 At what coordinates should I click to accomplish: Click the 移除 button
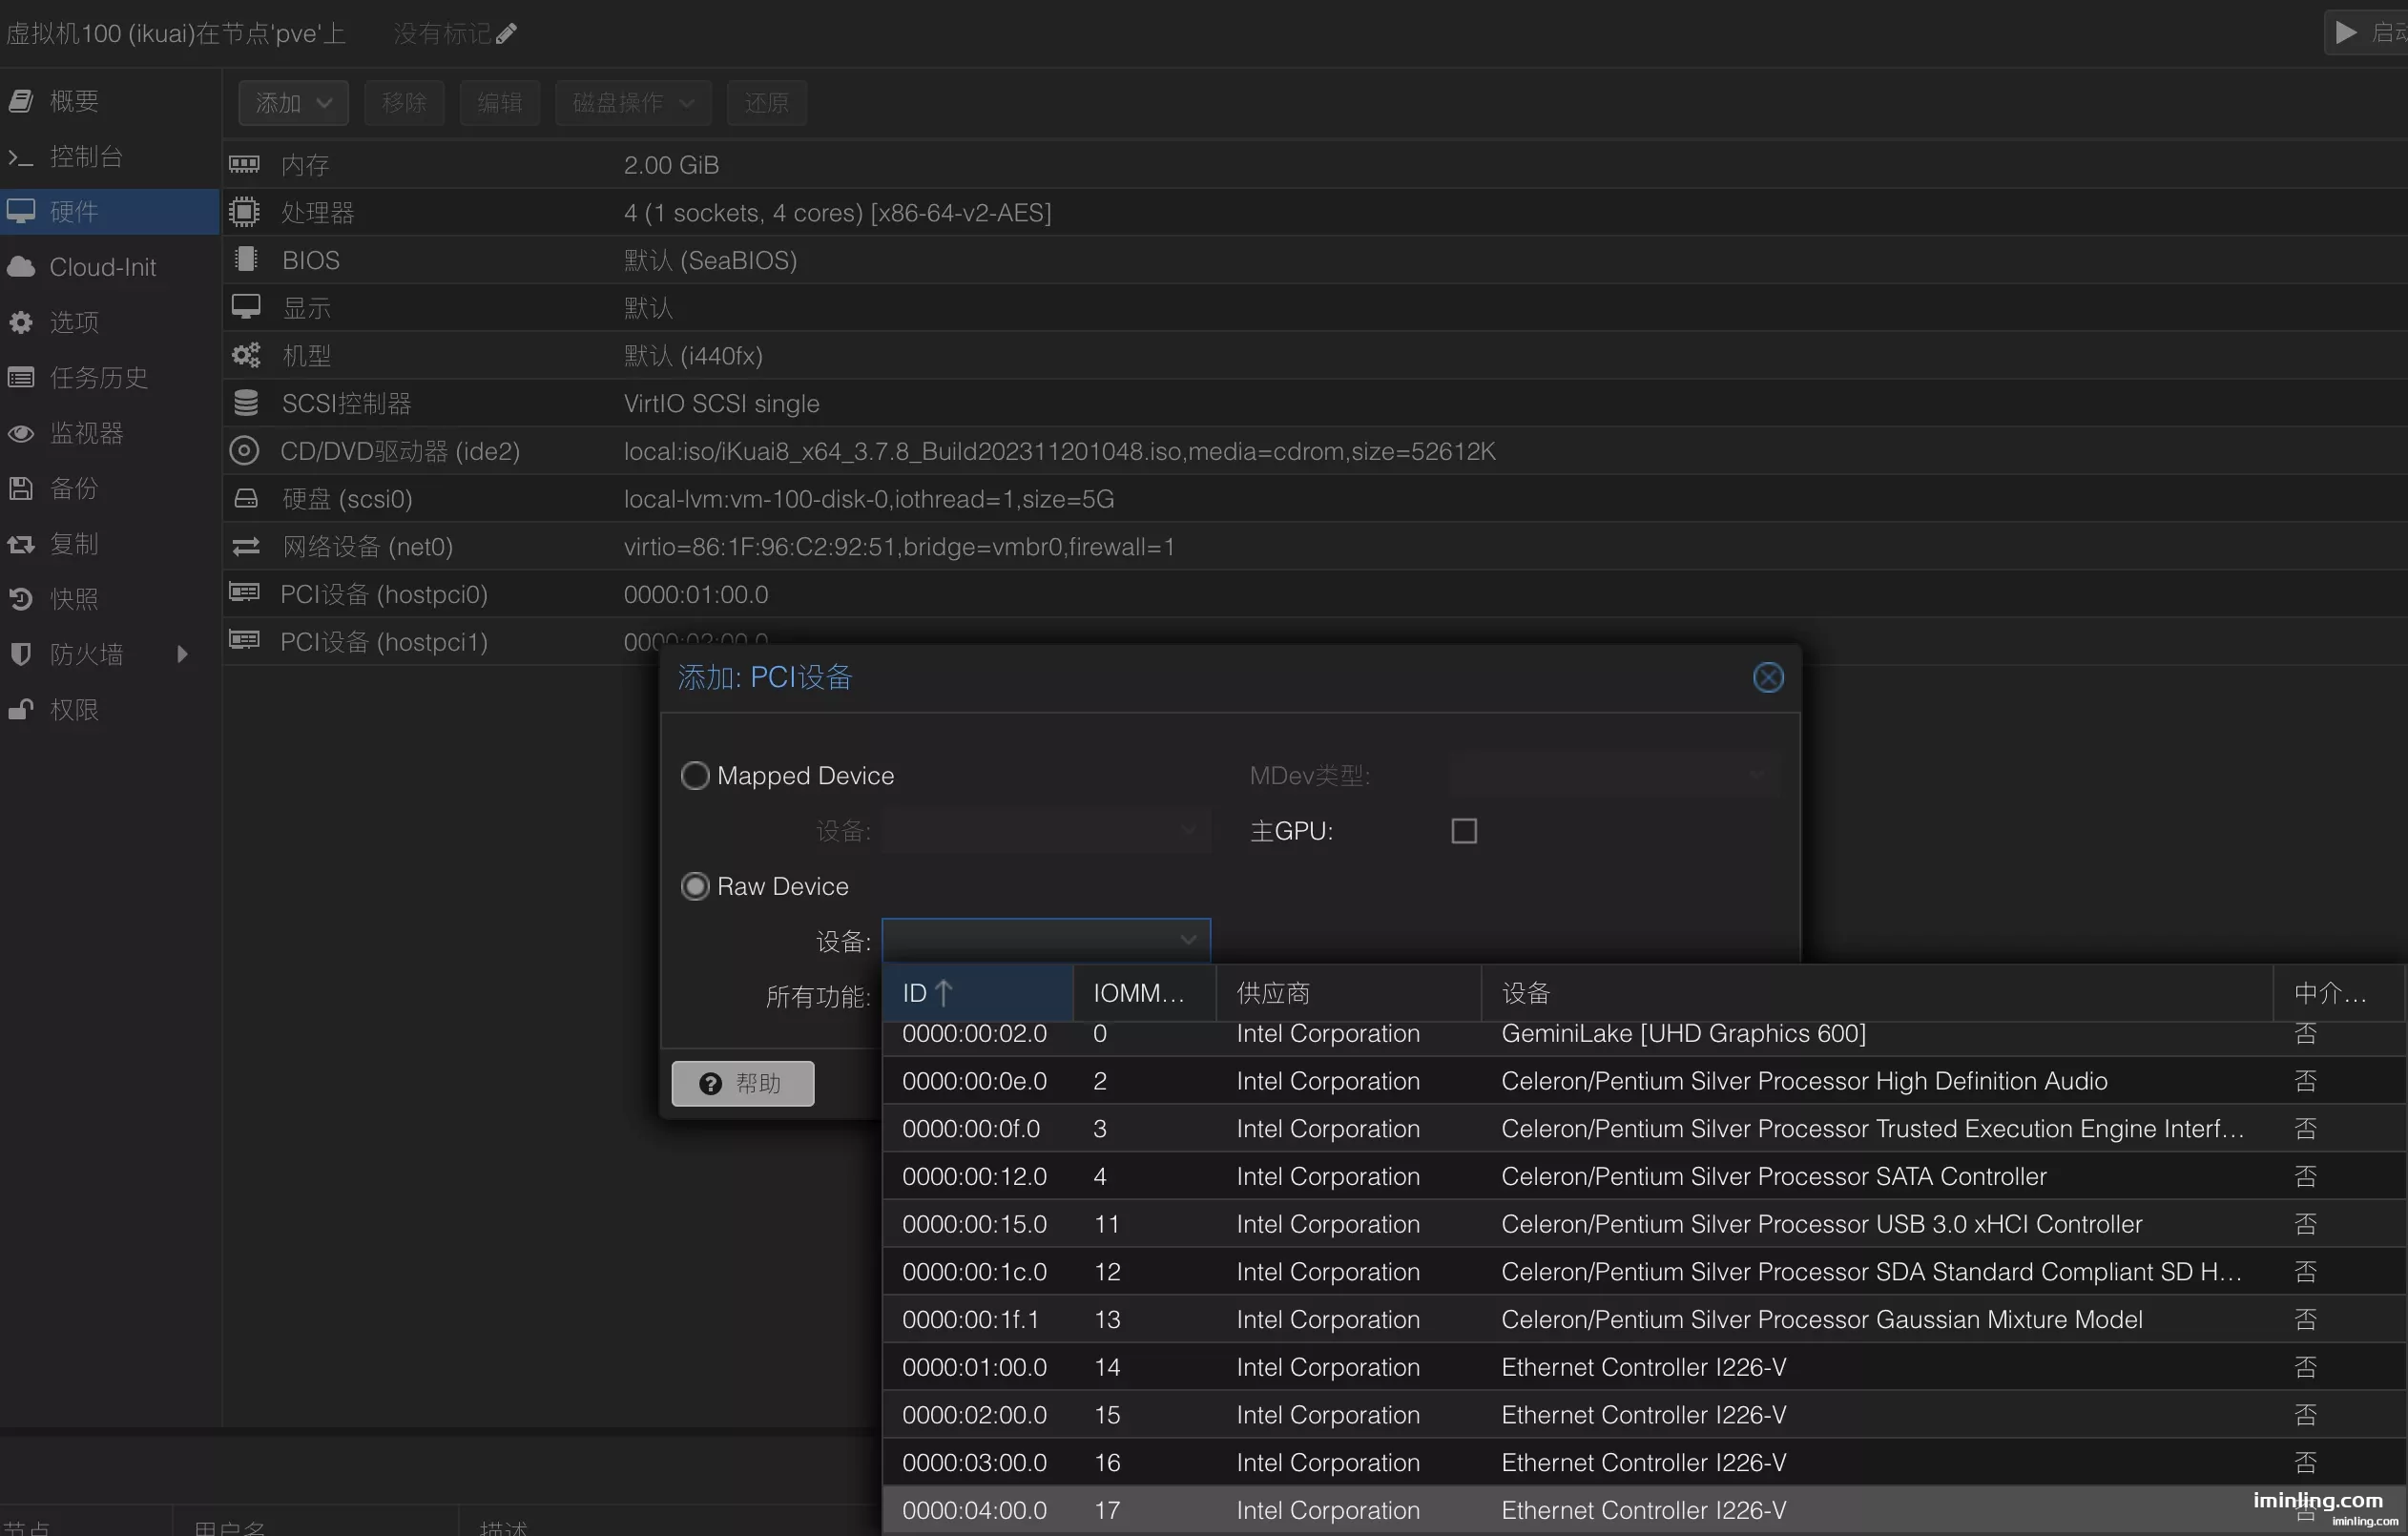[x=404, y=103]
